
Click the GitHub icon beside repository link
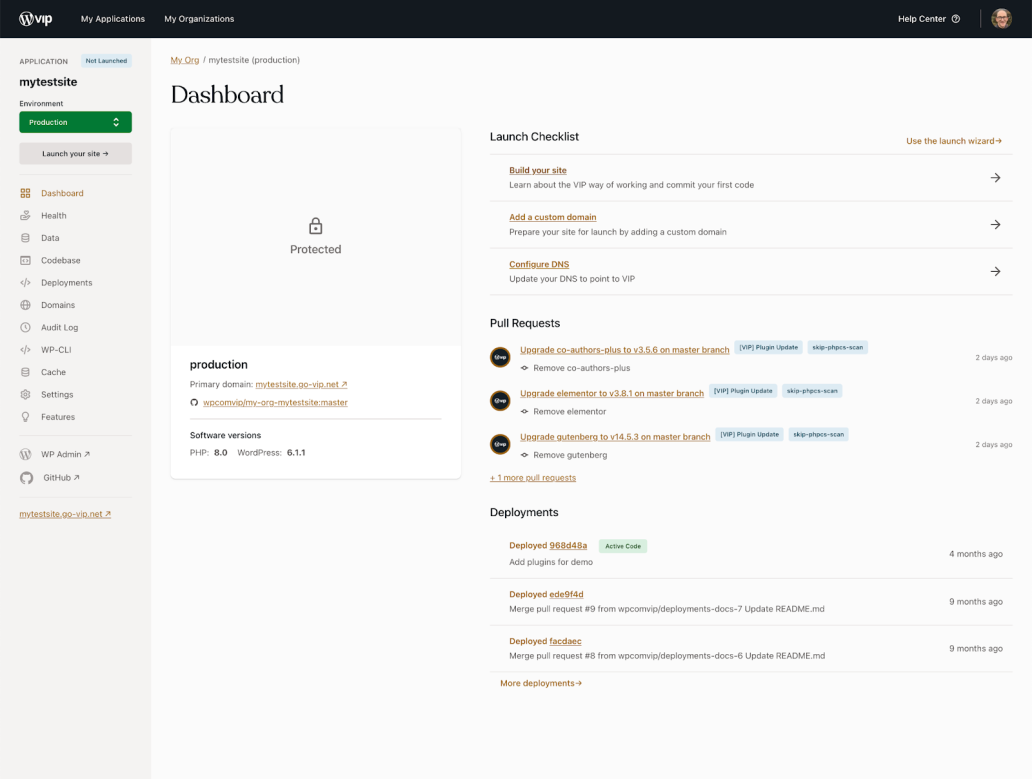(x=194, y=402)
